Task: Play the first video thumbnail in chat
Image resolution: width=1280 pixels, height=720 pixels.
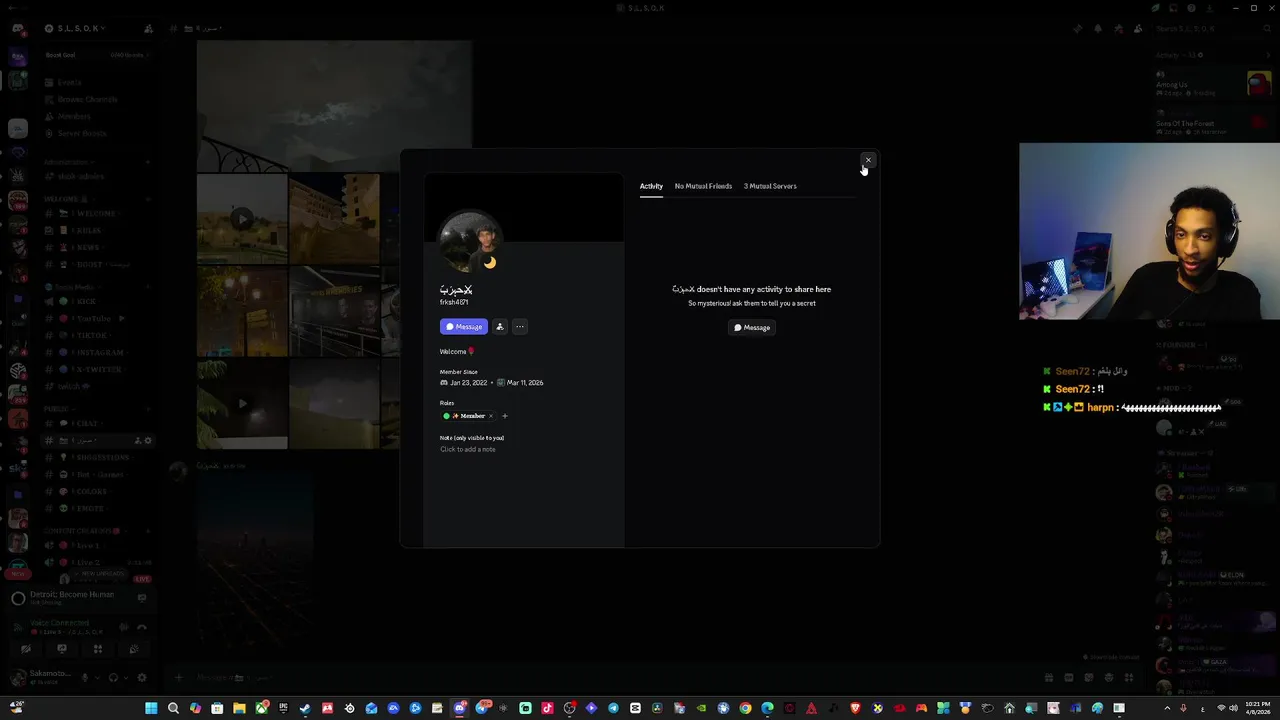Action: pyautogui.click(x=242, y=218)
